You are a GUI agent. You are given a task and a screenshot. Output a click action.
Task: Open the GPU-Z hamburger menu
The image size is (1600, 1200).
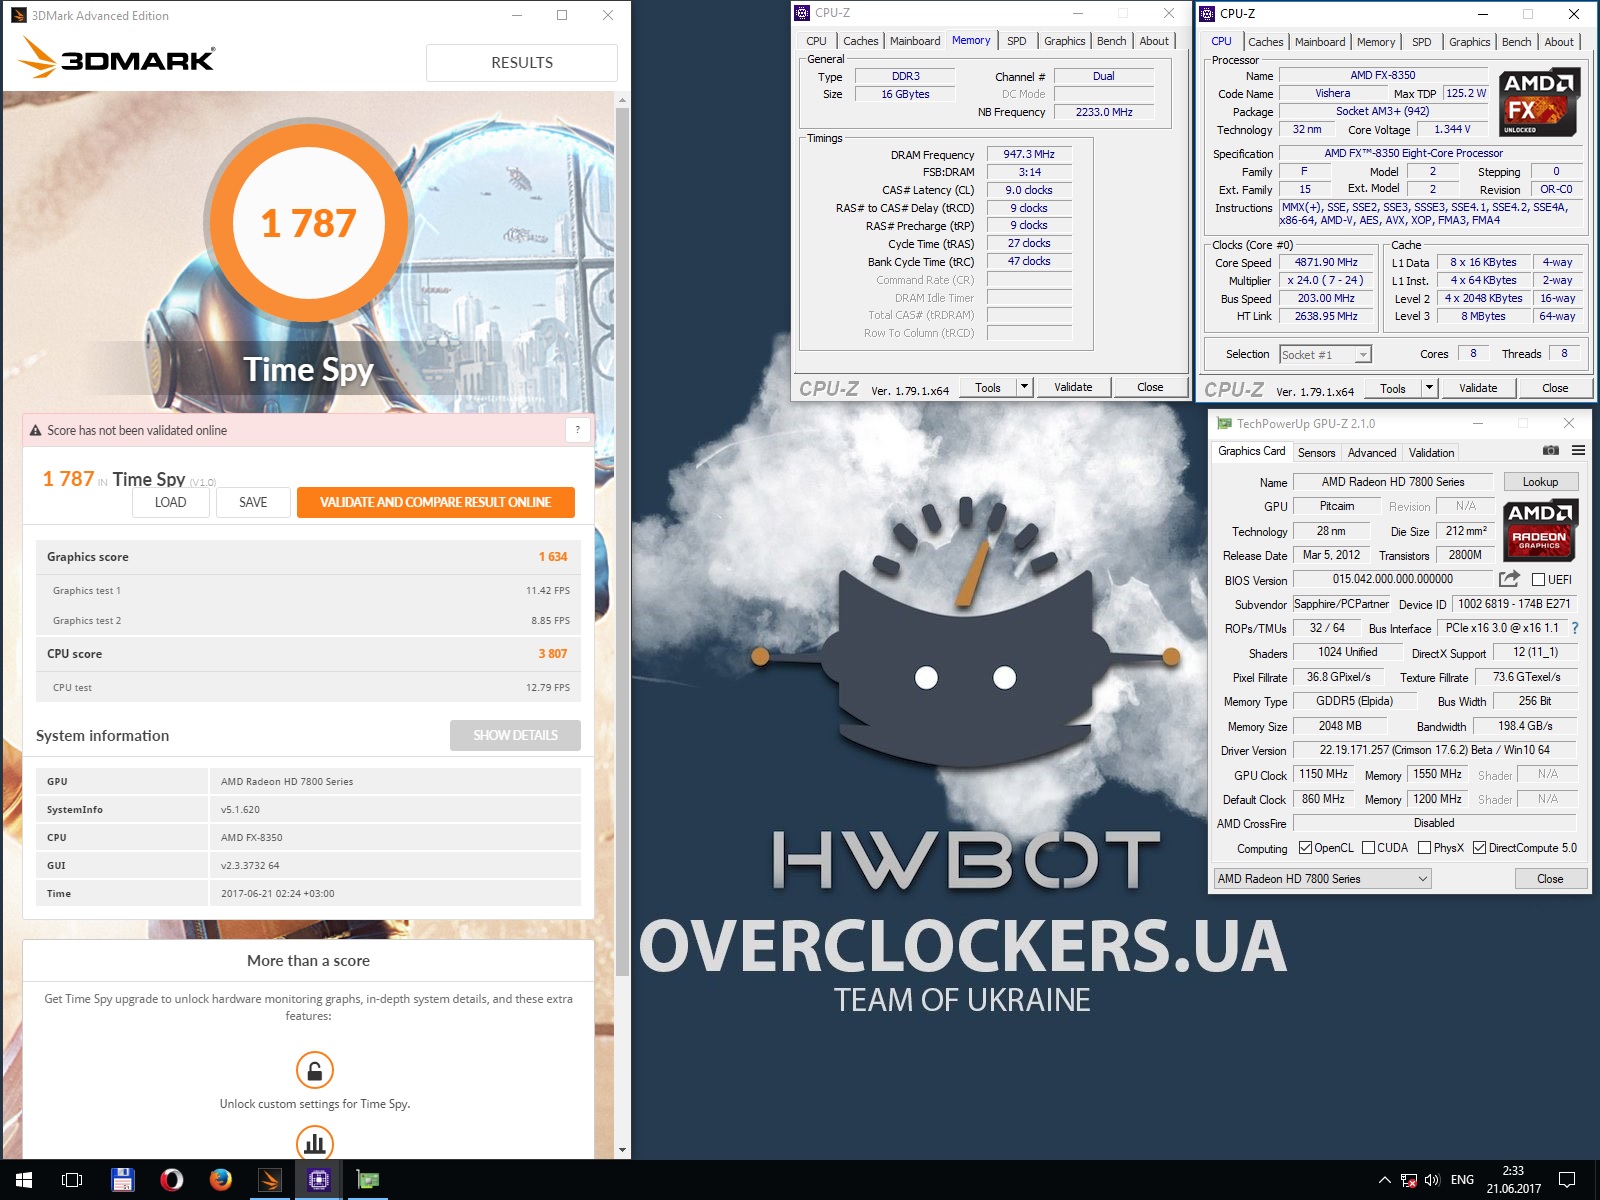coord(1578,451)
